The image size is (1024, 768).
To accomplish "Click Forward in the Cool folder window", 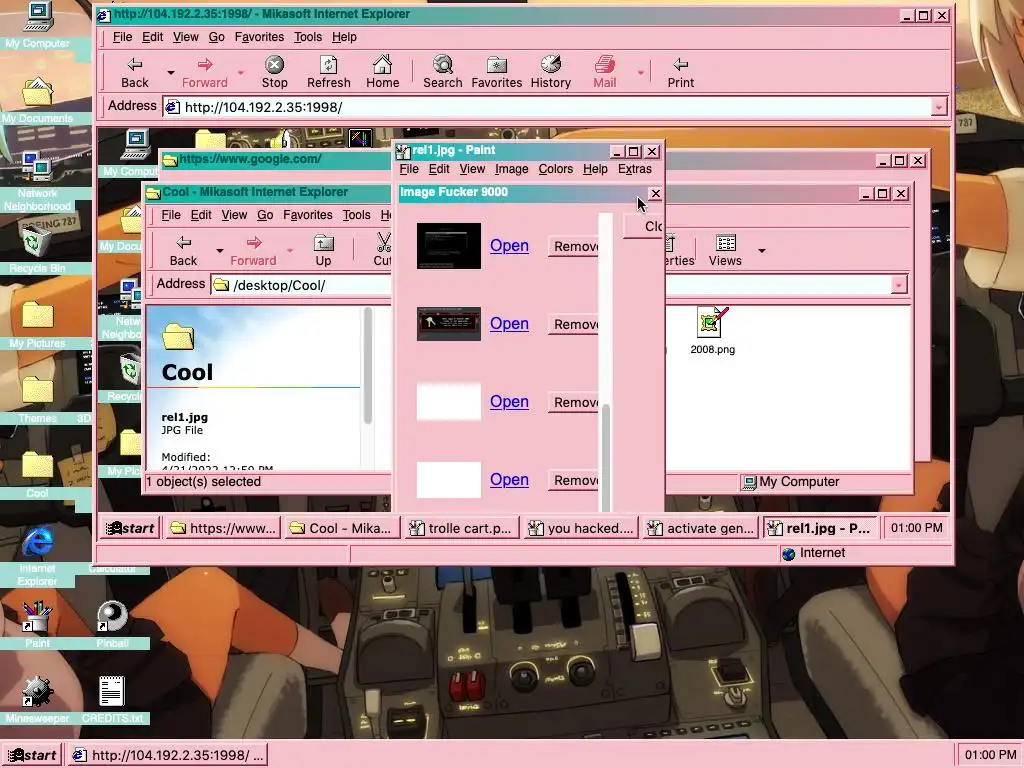I will point(253,250).
